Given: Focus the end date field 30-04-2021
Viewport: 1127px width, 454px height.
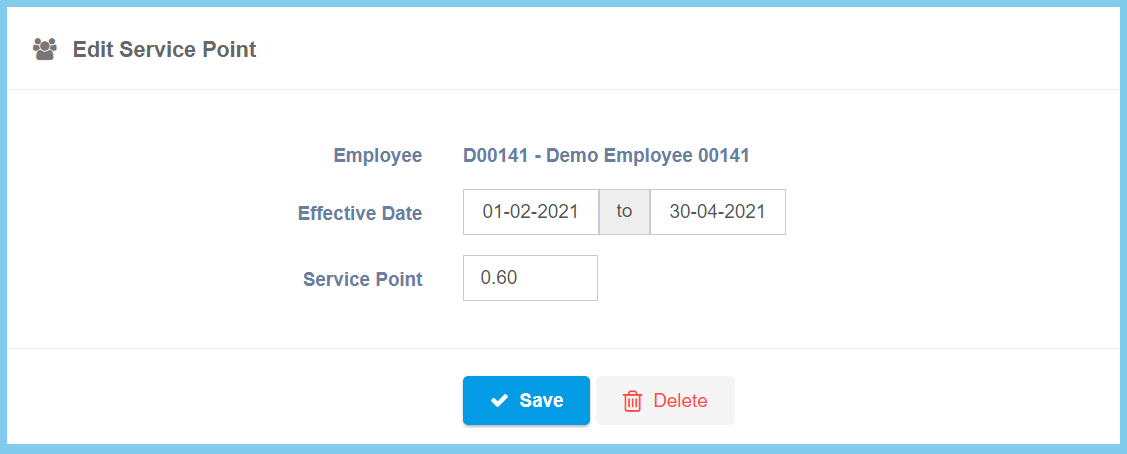Looking at the screenshot, I should click(717, 212).
